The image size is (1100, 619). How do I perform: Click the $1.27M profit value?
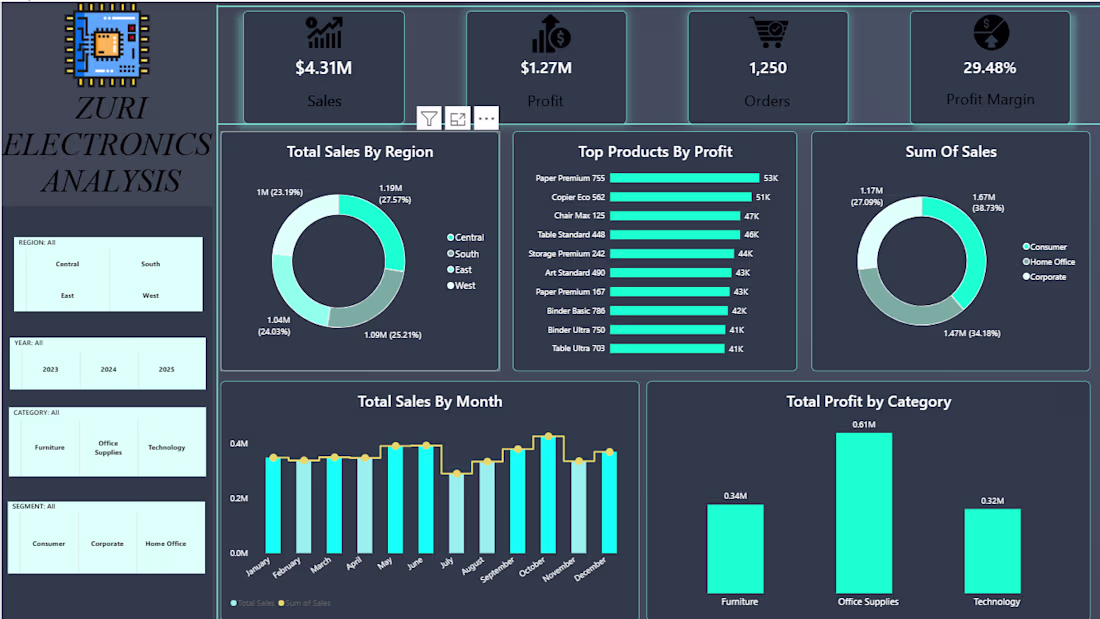[x=546, y=68]
